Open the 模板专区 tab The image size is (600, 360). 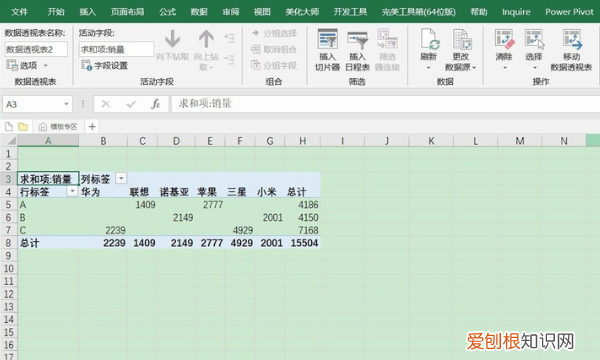(x=58, y=126)
